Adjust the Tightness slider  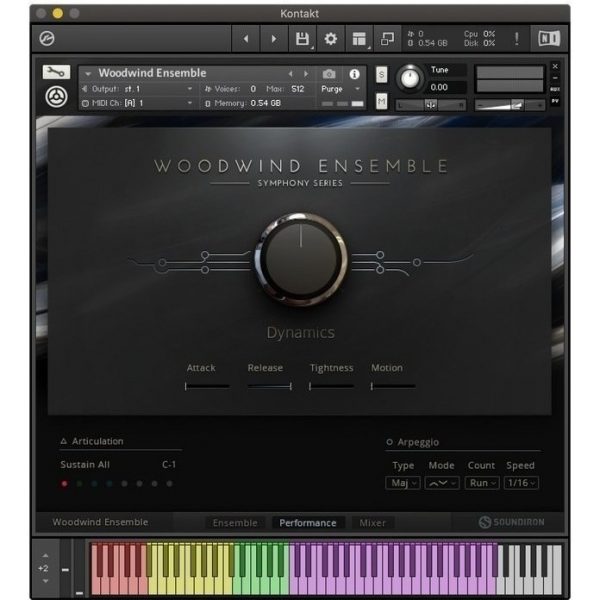click(x=331, y=386)
